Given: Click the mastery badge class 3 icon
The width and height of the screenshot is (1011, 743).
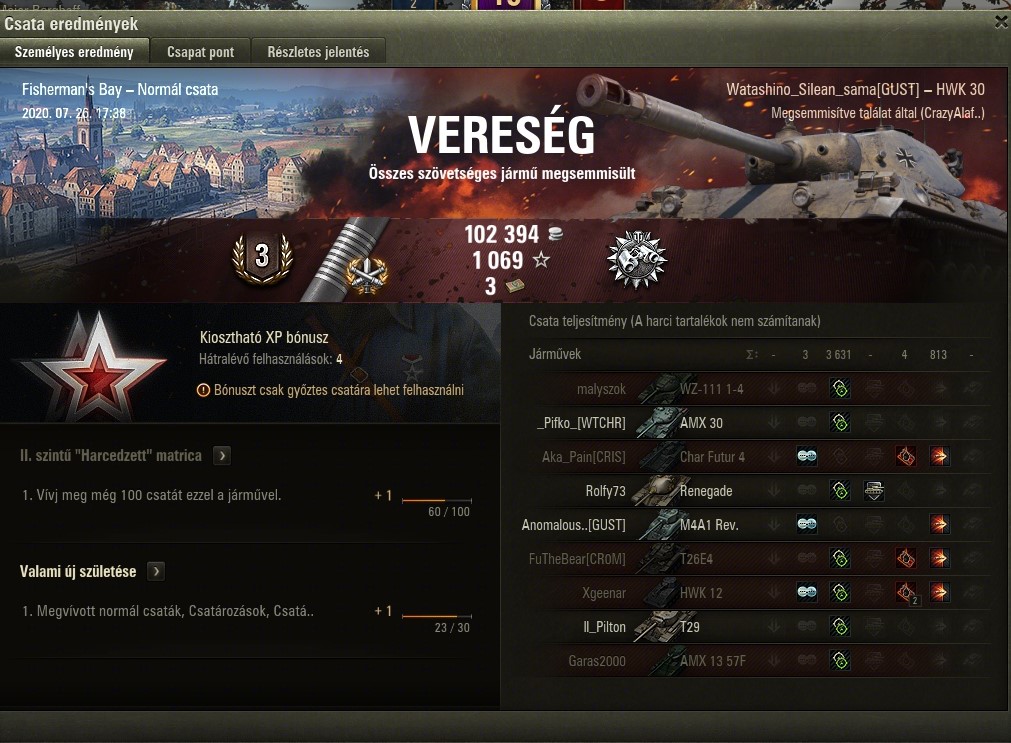Looking at the screenshot, I should click(262, 258).
